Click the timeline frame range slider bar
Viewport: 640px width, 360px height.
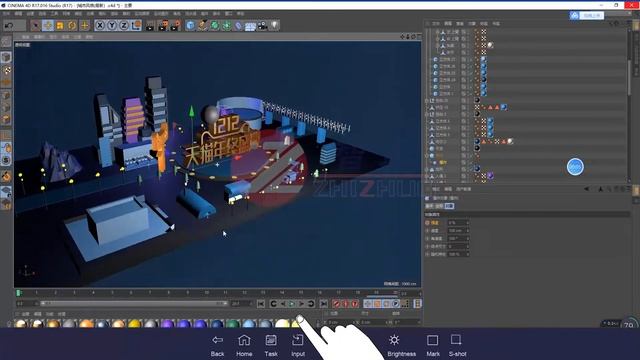point(134,304)
